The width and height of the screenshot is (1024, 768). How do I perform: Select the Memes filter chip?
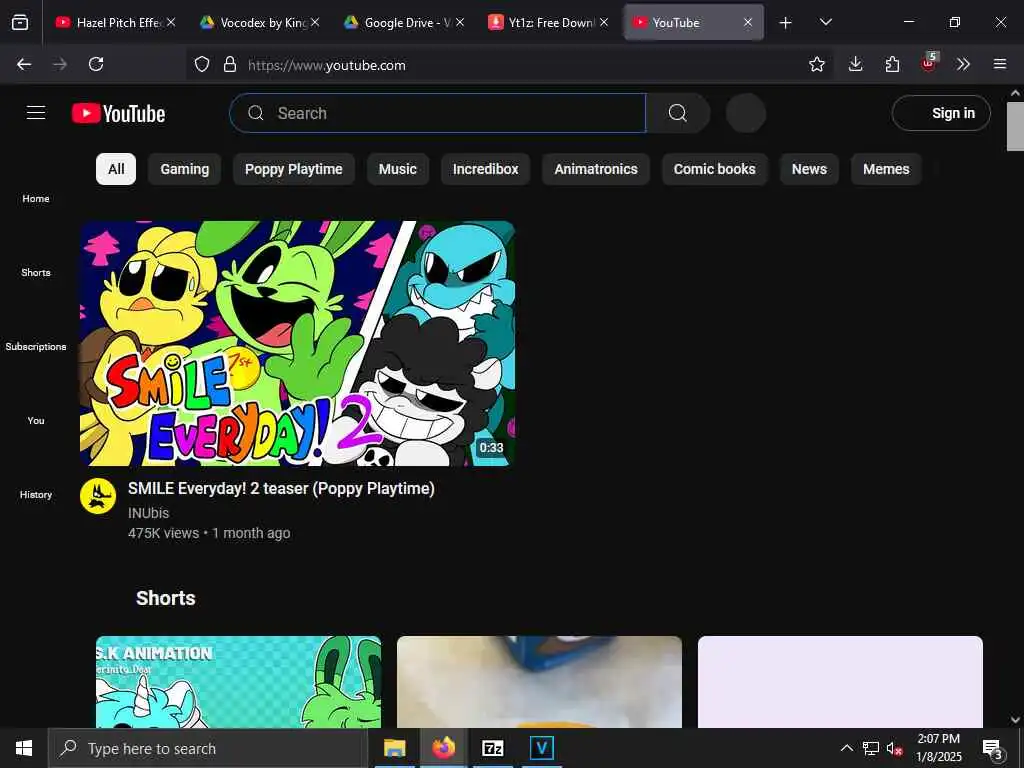coord(886,169)
